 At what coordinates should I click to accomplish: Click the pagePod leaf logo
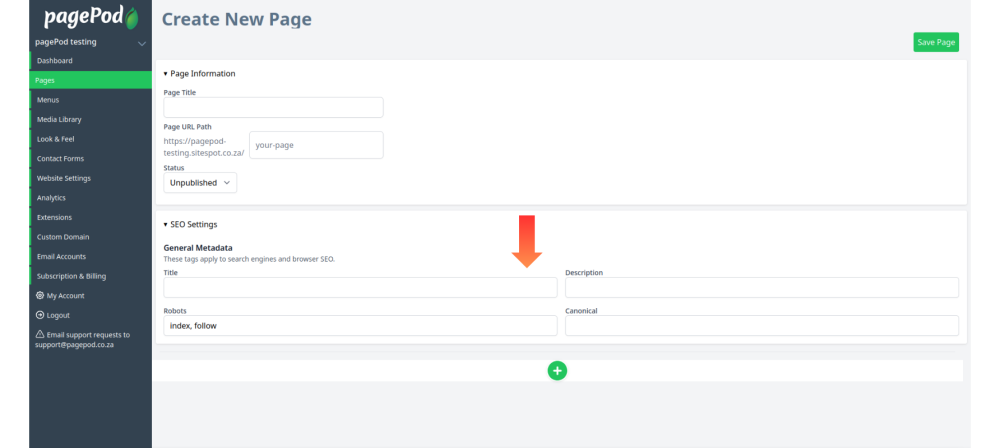91,17
